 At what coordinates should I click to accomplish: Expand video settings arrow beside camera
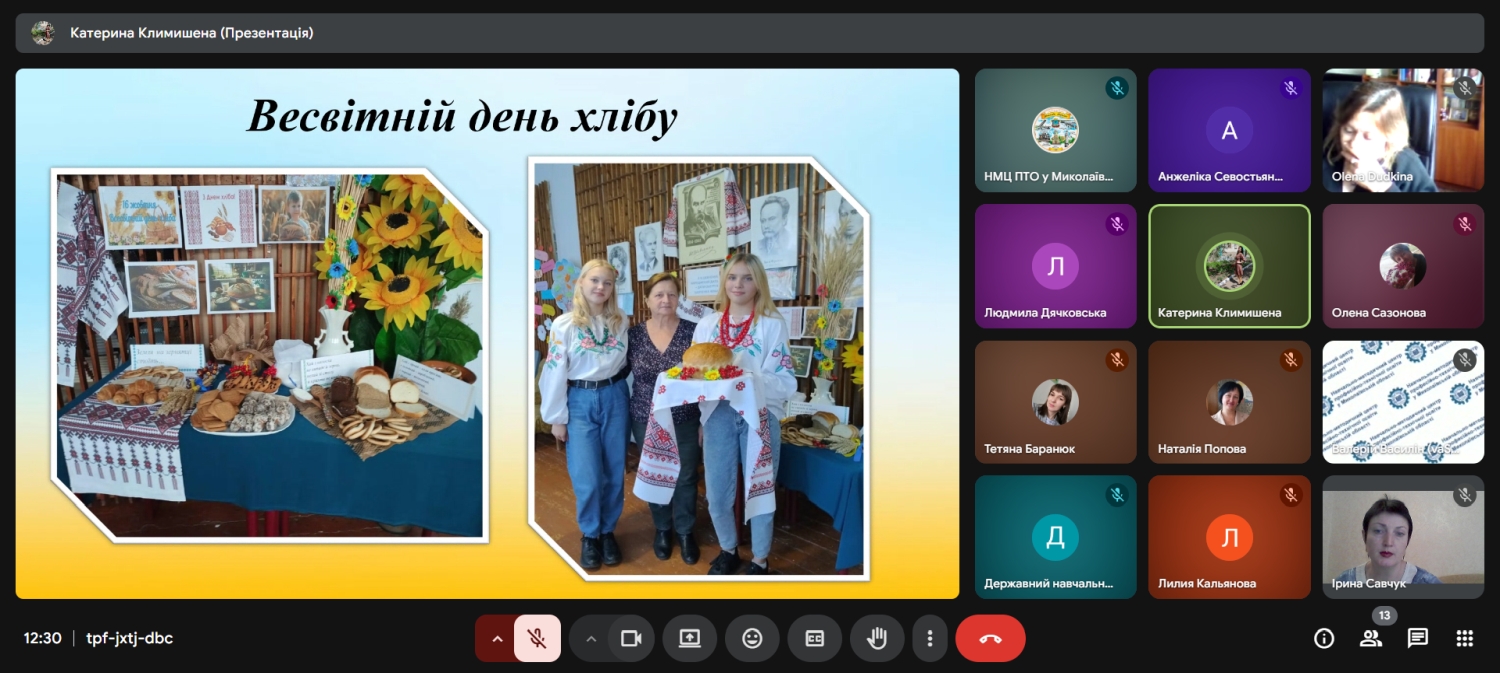pos(591,638)
